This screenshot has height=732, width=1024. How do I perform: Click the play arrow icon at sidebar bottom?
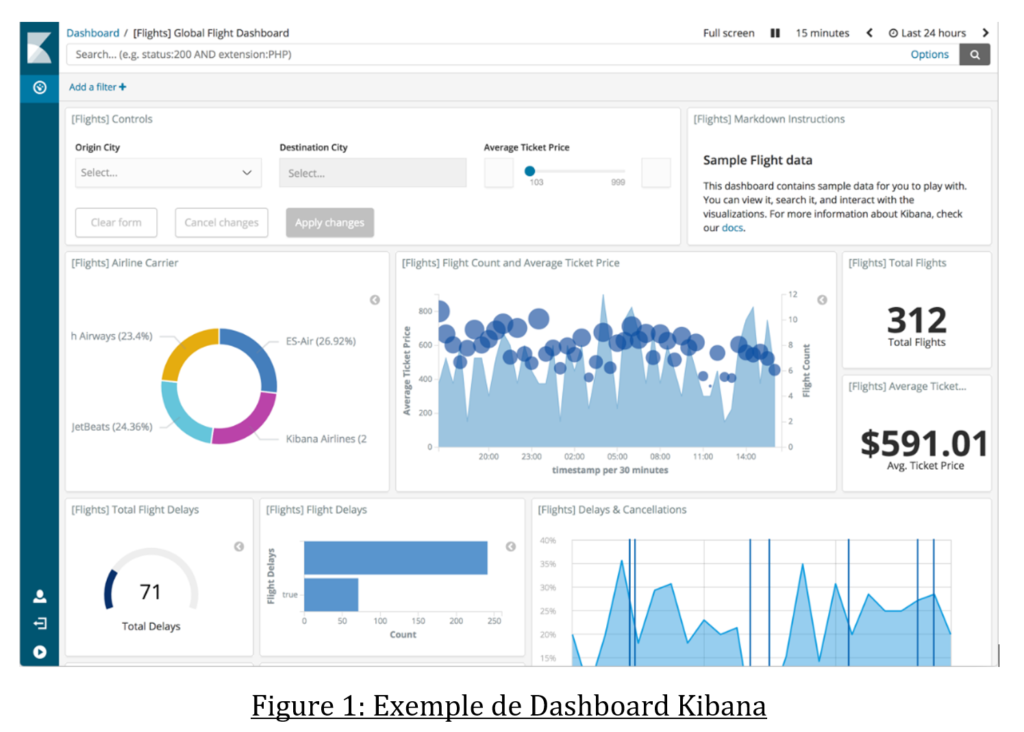[40, 652]
